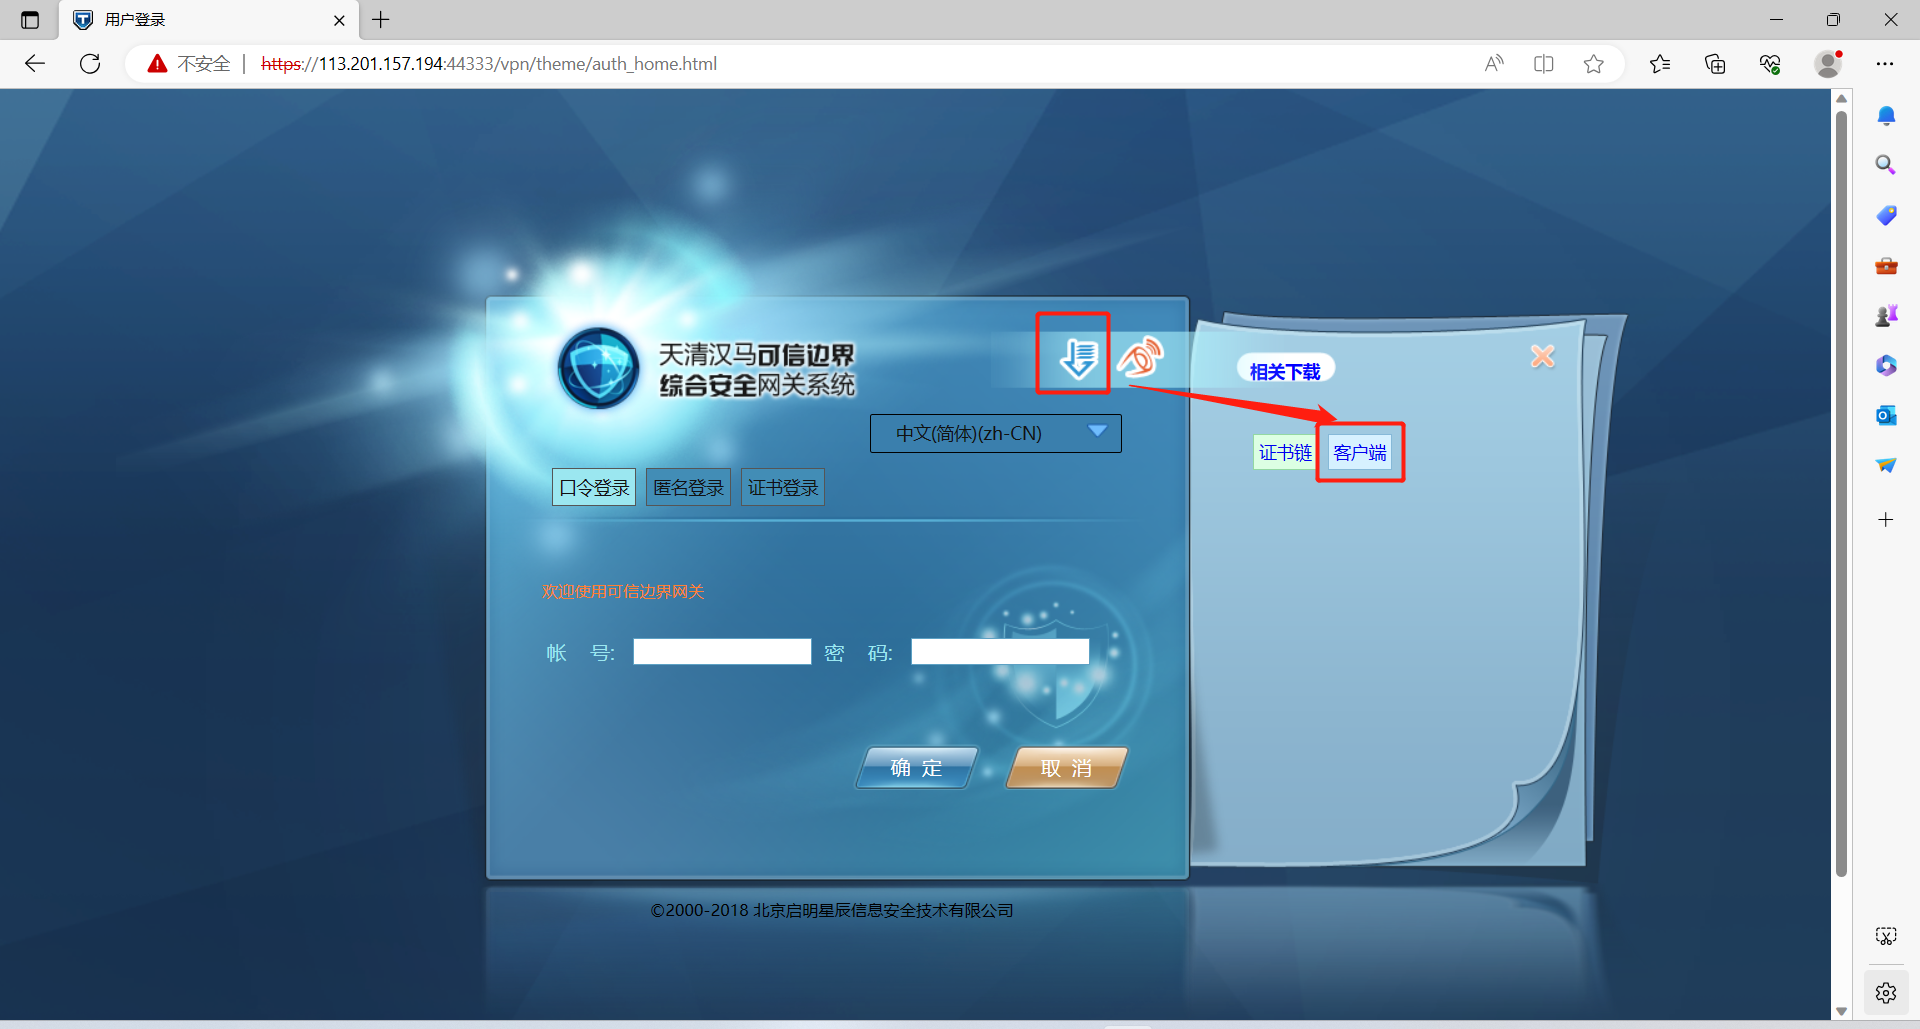Open the download arrow icon

tap(1078, 357)
